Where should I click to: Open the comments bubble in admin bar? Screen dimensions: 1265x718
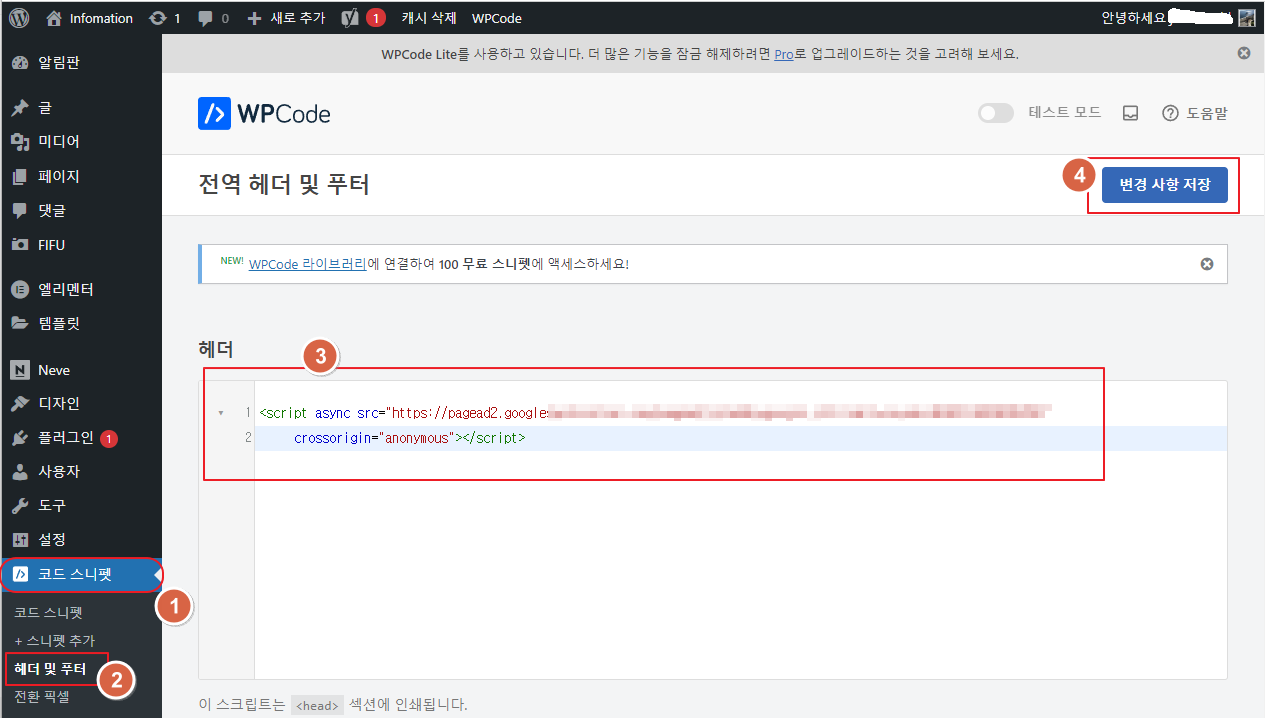[x=213, y=18]
